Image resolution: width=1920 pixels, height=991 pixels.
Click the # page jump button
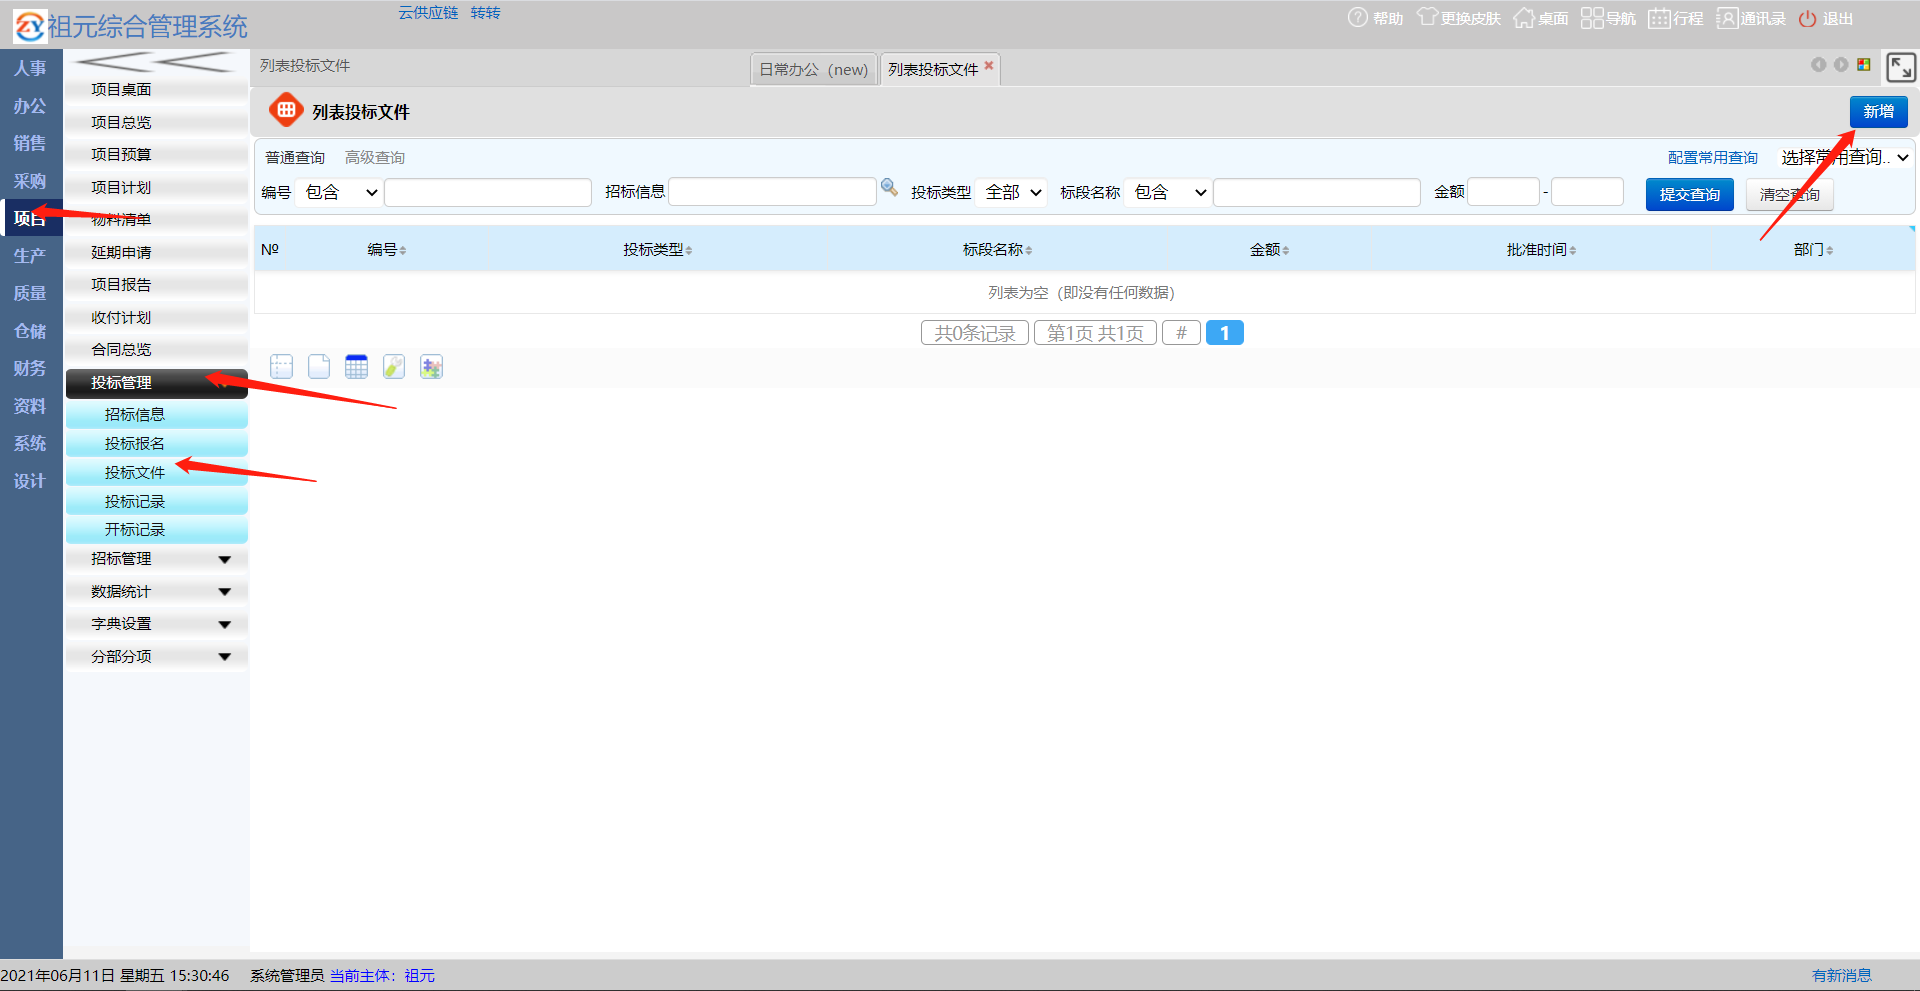[x=1181, y=333]
